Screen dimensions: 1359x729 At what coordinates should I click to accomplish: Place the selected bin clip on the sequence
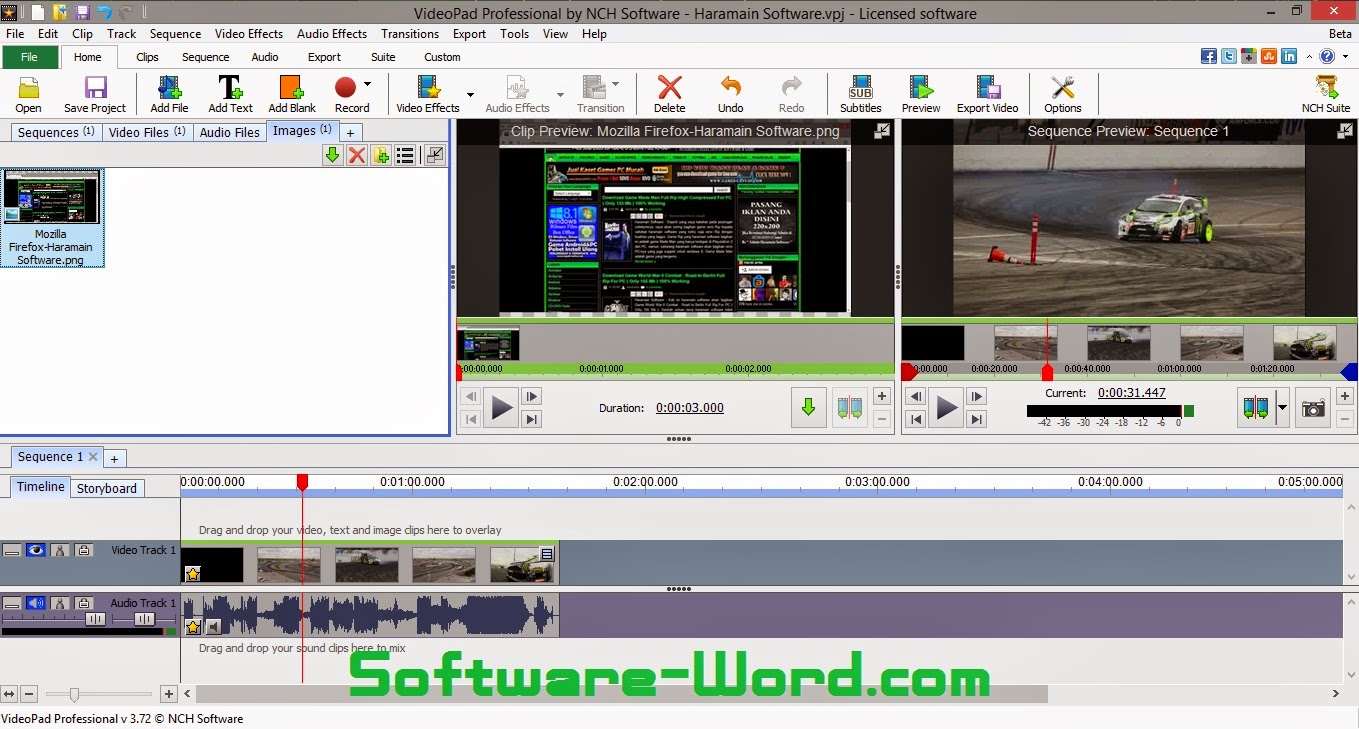(333, 155)
